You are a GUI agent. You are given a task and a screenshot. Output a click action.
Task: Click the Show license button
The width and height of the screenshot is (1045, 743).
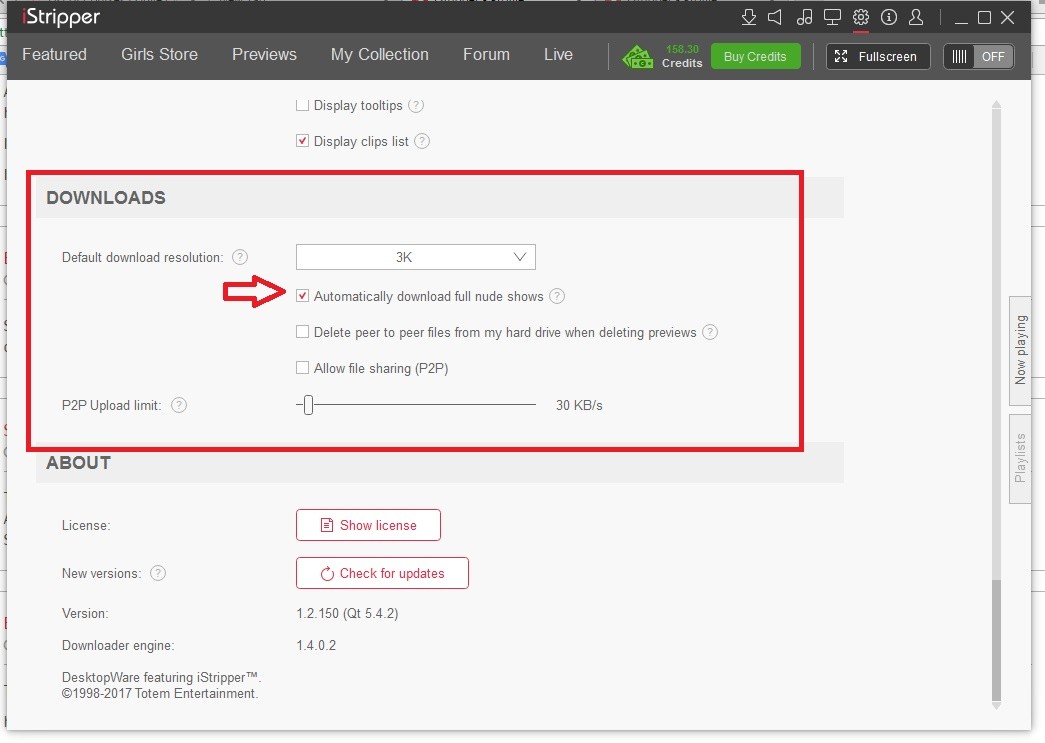[368, 525]
